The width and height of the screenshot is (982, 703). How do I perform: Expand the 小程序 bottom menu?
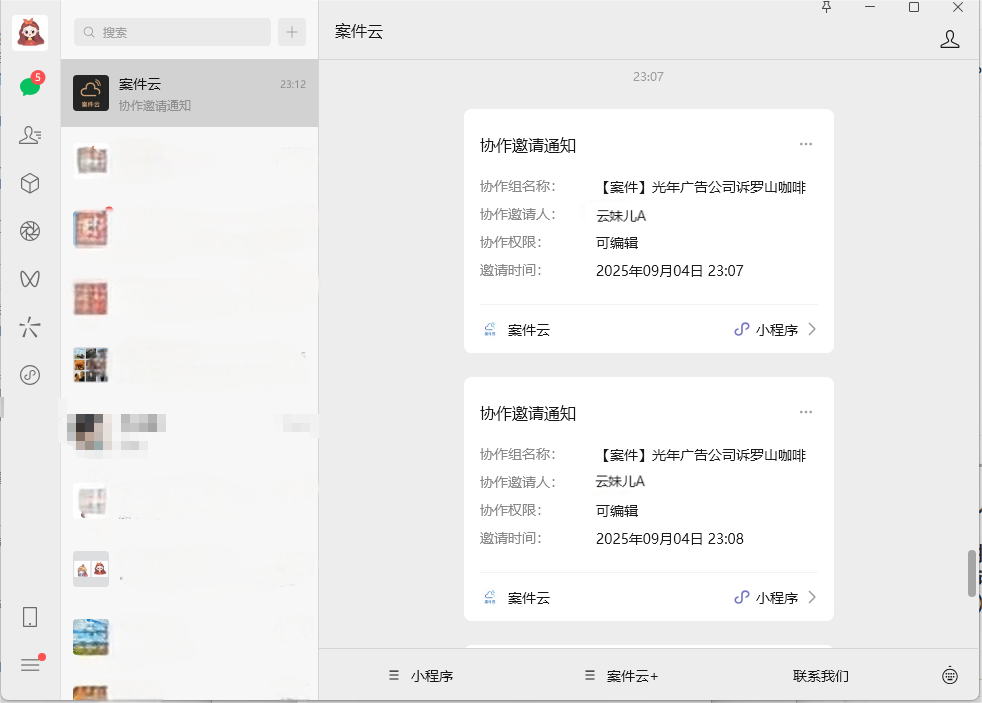click(x=422, y=676)
